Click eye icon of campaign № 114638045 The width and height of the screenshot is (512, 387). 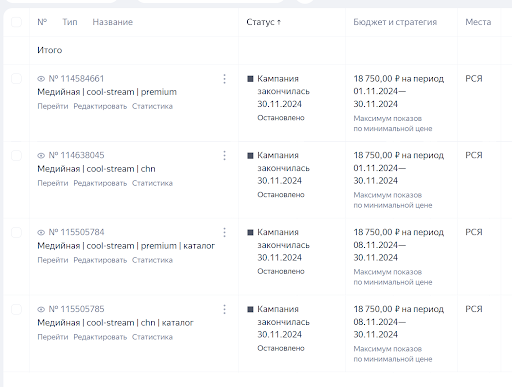(x=41, y=156)
